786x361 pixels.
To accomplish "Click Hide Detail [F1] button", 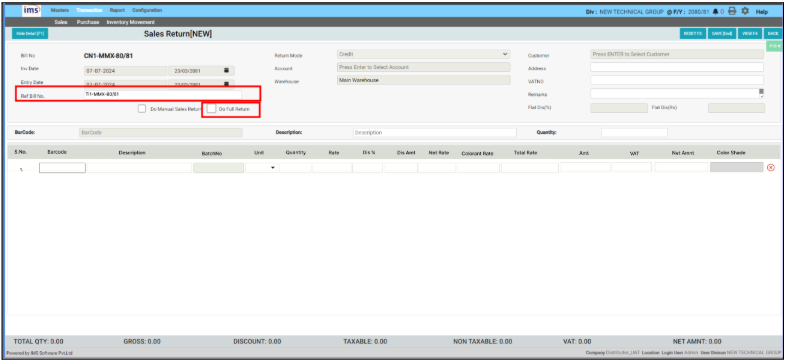I will click(30, 34).
